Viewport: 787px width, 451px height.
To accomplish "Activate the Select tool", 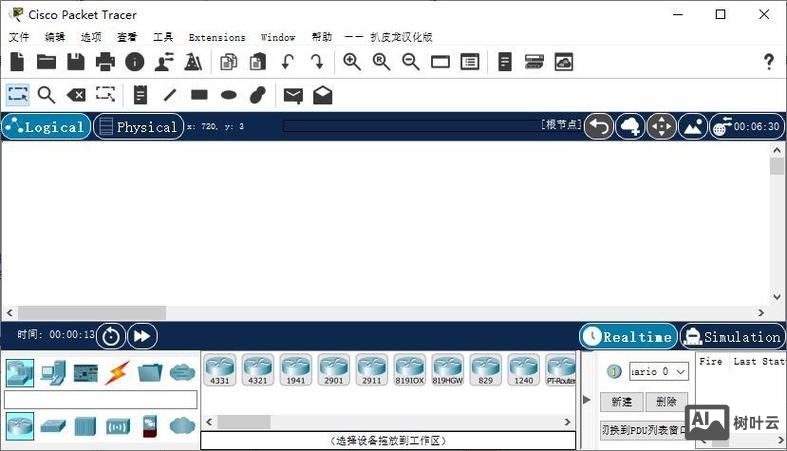I will [18, 94].
